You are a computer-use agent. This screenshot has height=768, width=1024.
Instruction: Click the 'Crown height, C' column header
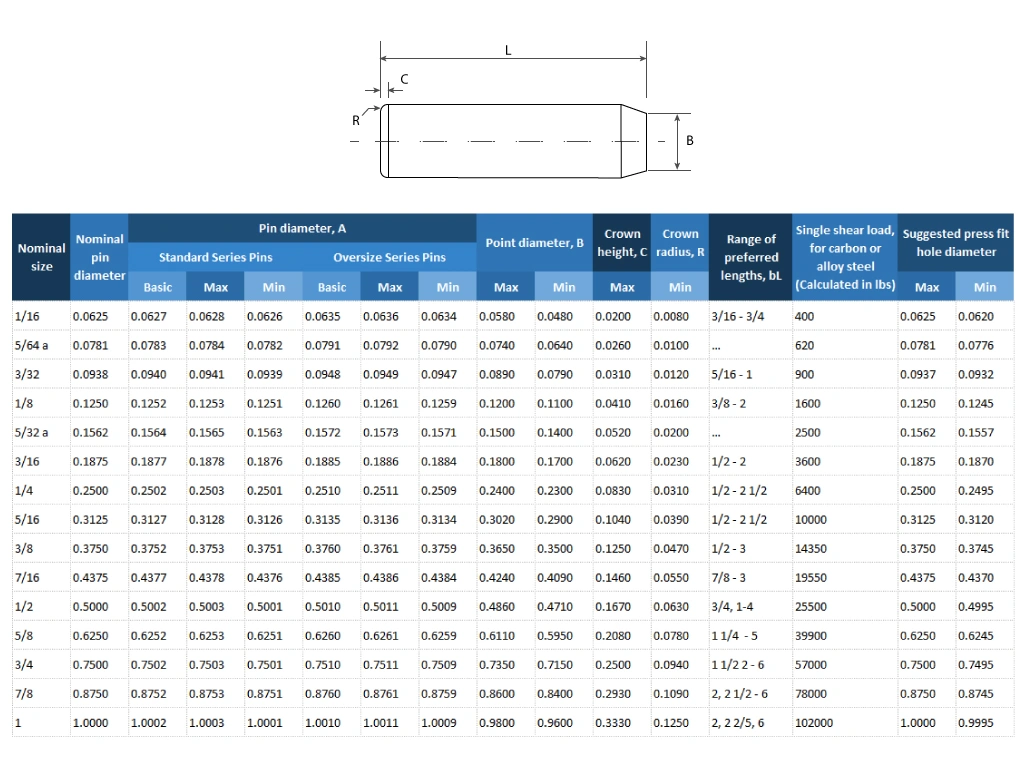(622, 243)
